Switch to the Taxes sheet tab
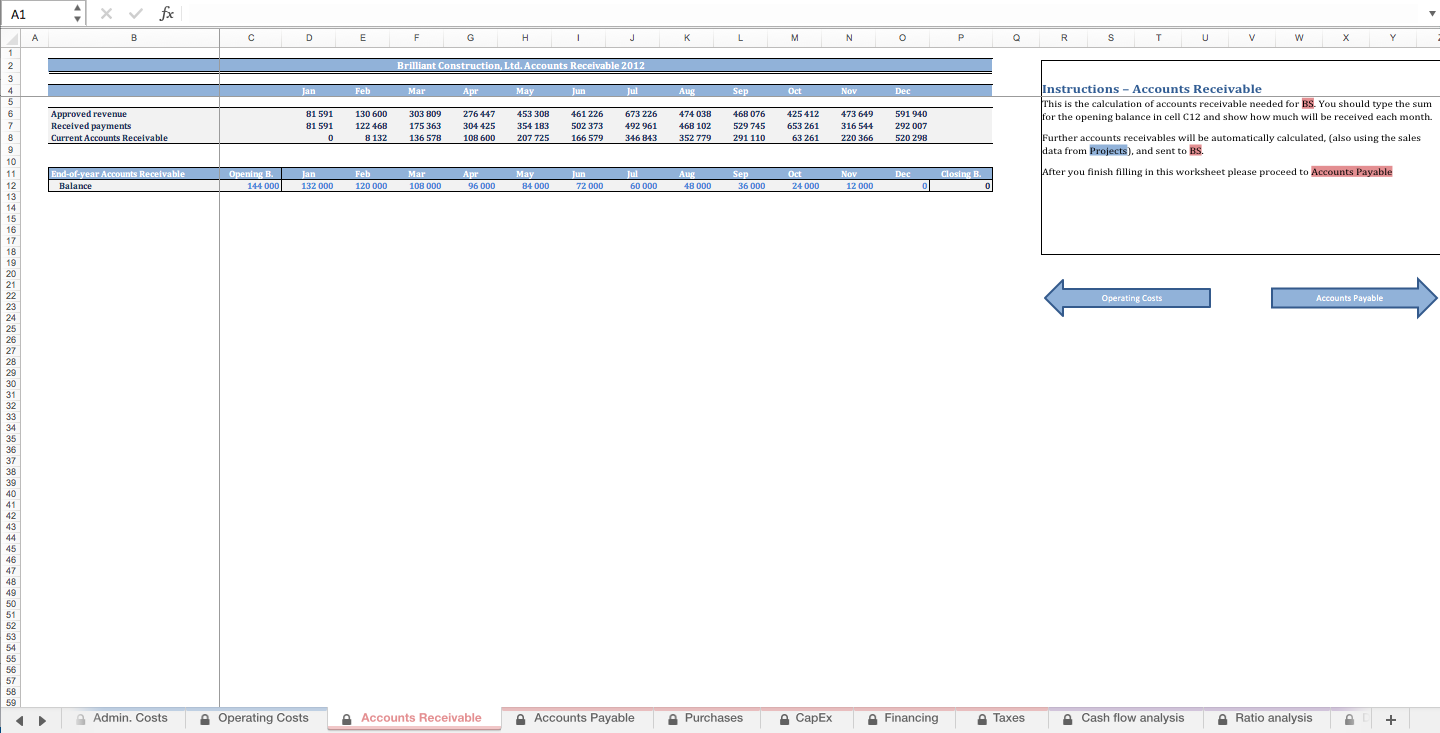Image resolution: width=1440 pixels, height=733 pixels. click(999, 718)
